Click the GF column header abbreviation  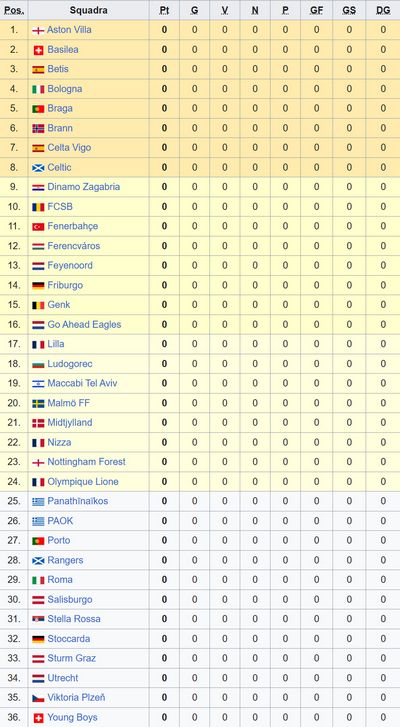(x=317, y=10)
